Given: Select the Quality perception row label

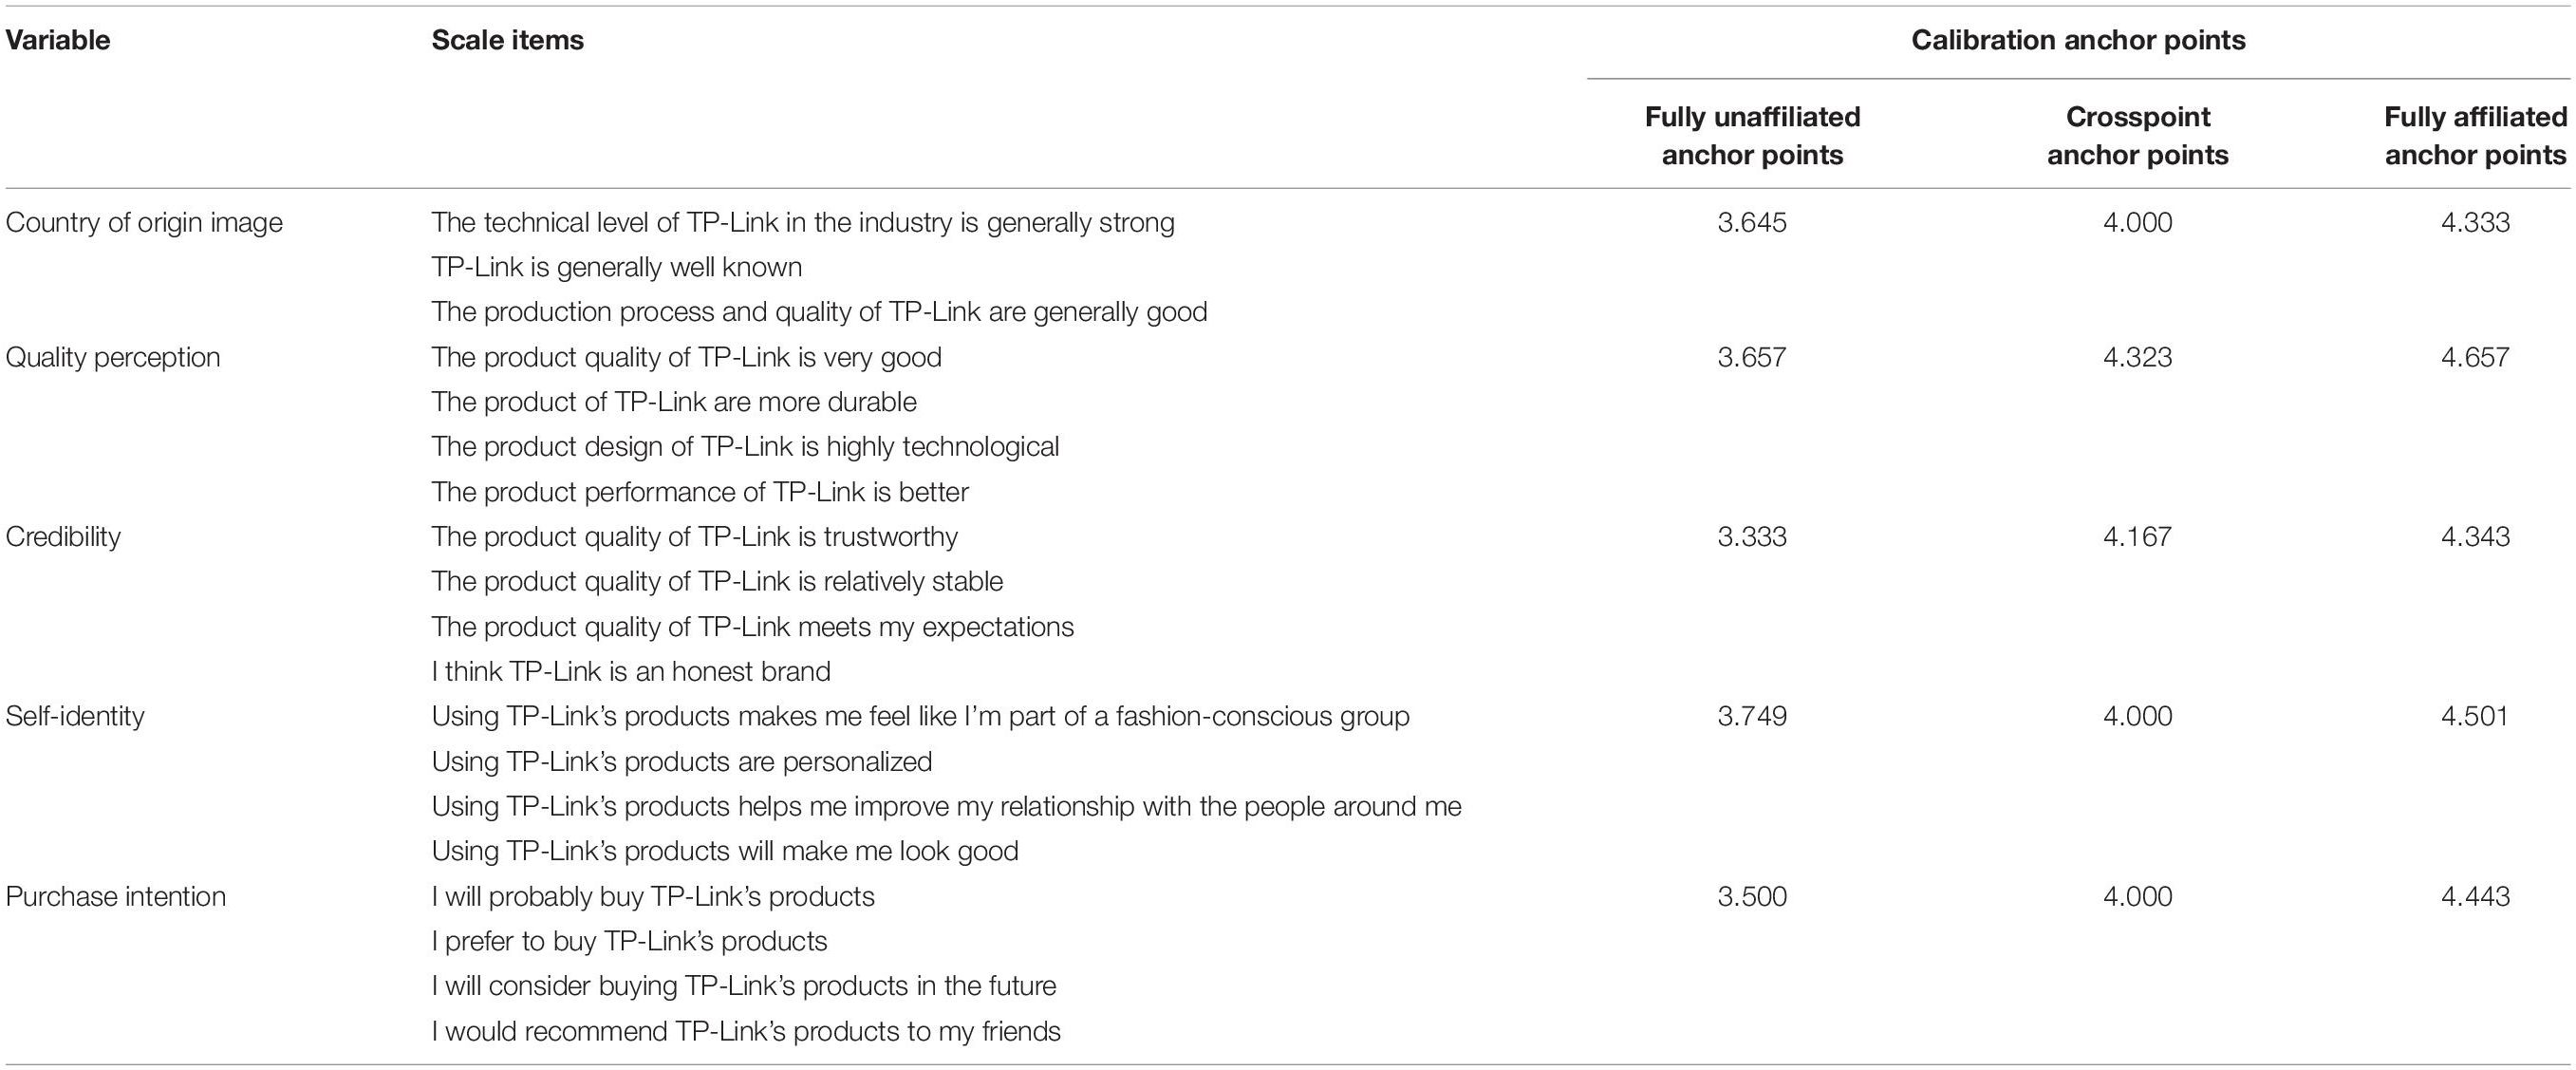Looking at the screenshot, I should [x=113, y=357].
